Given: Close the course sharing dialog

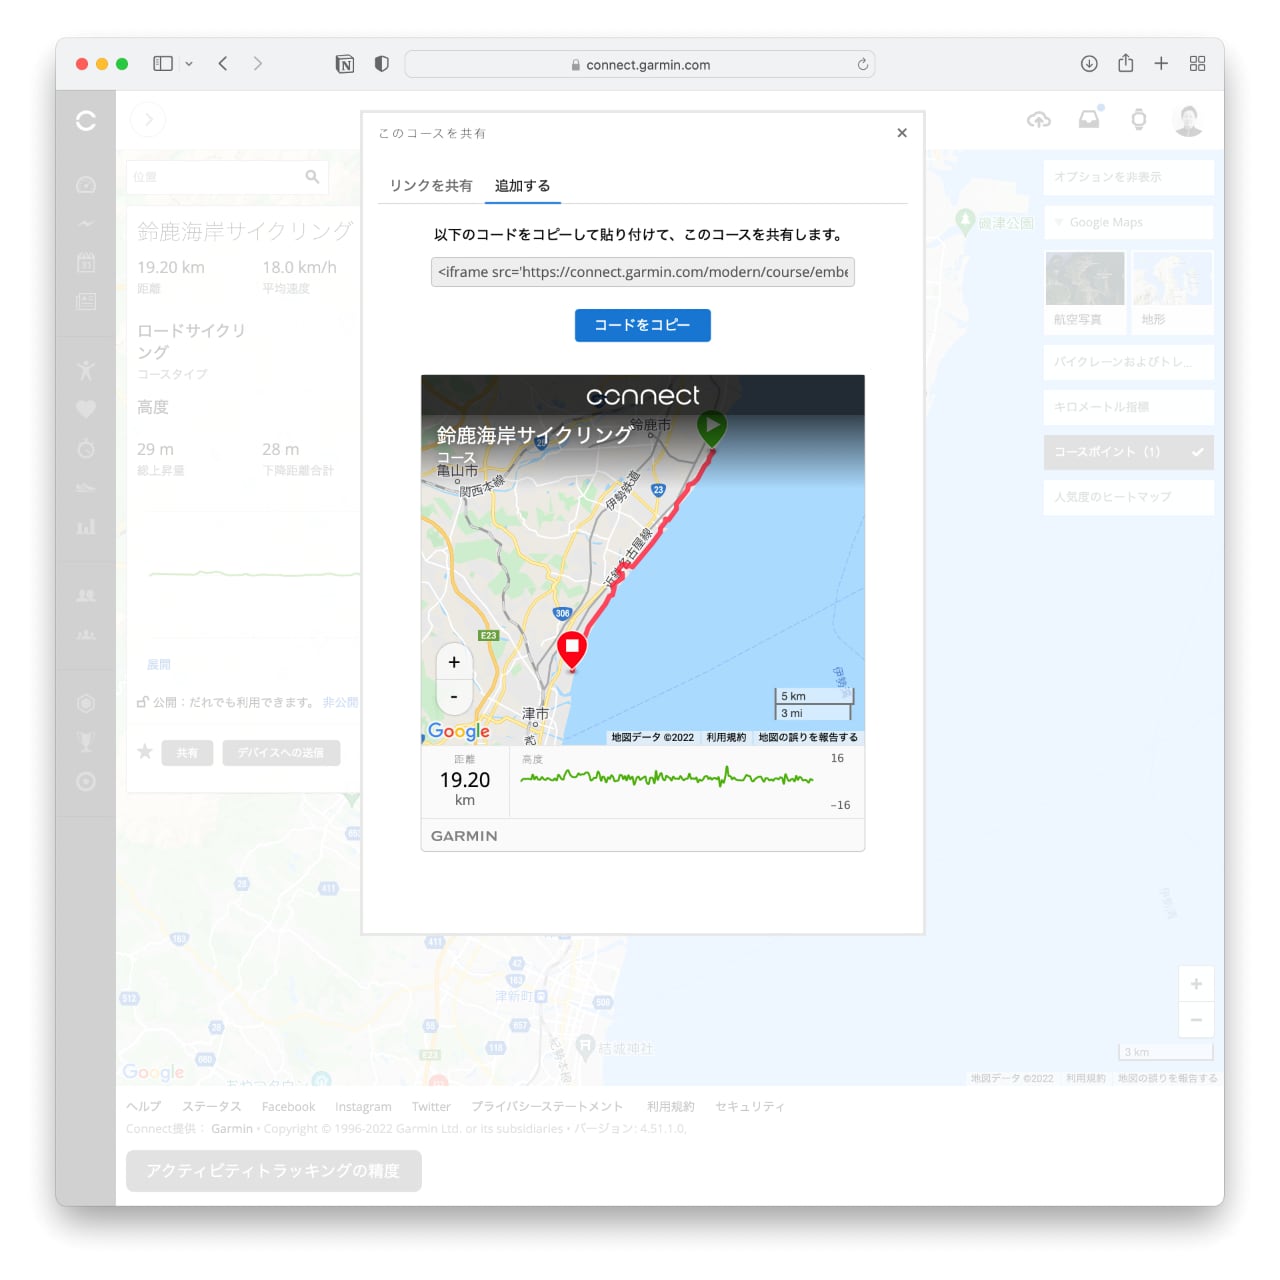Looking at the screenshot, I should click(x=902, y=133).
